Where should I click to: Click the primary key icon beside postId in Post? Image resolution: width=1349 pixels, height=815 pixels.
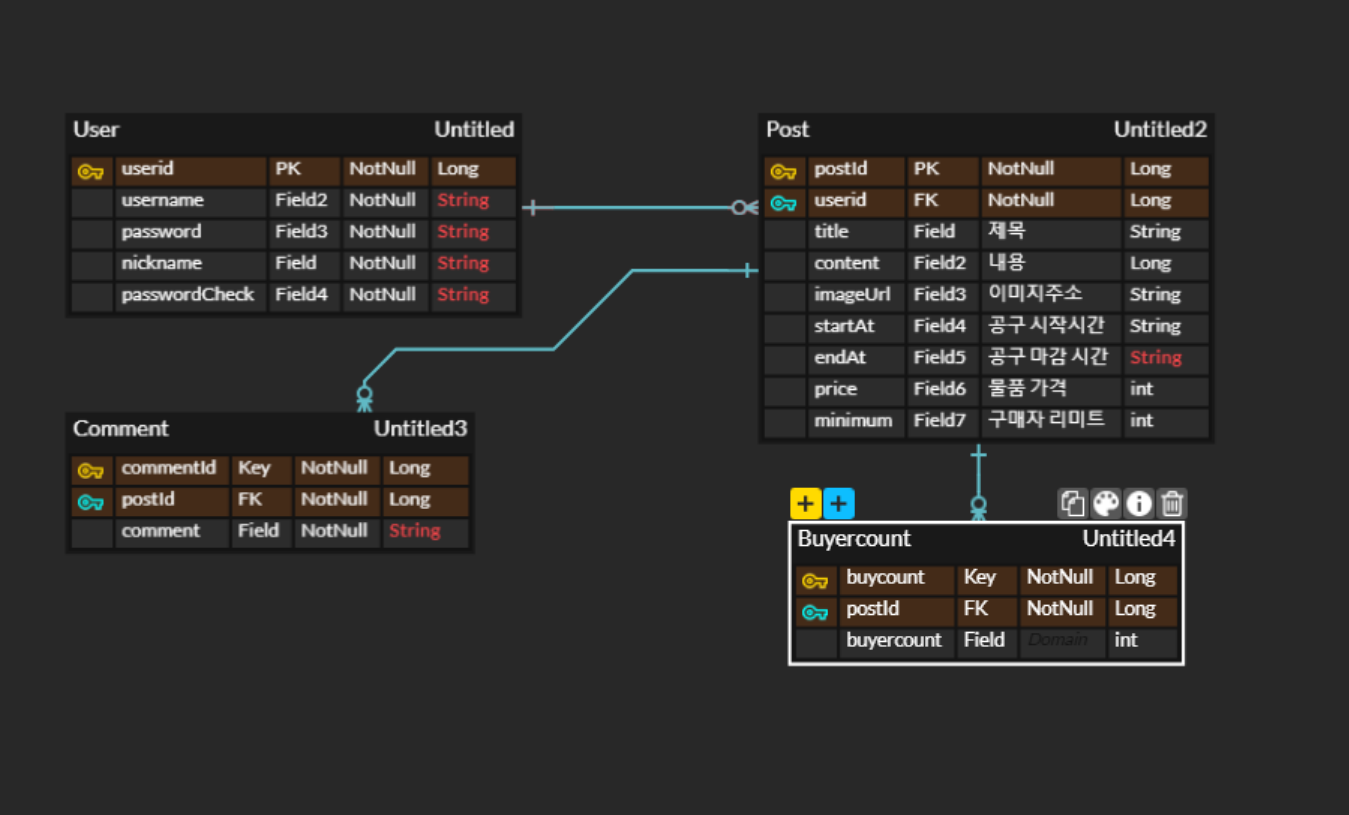pos(783,171)
